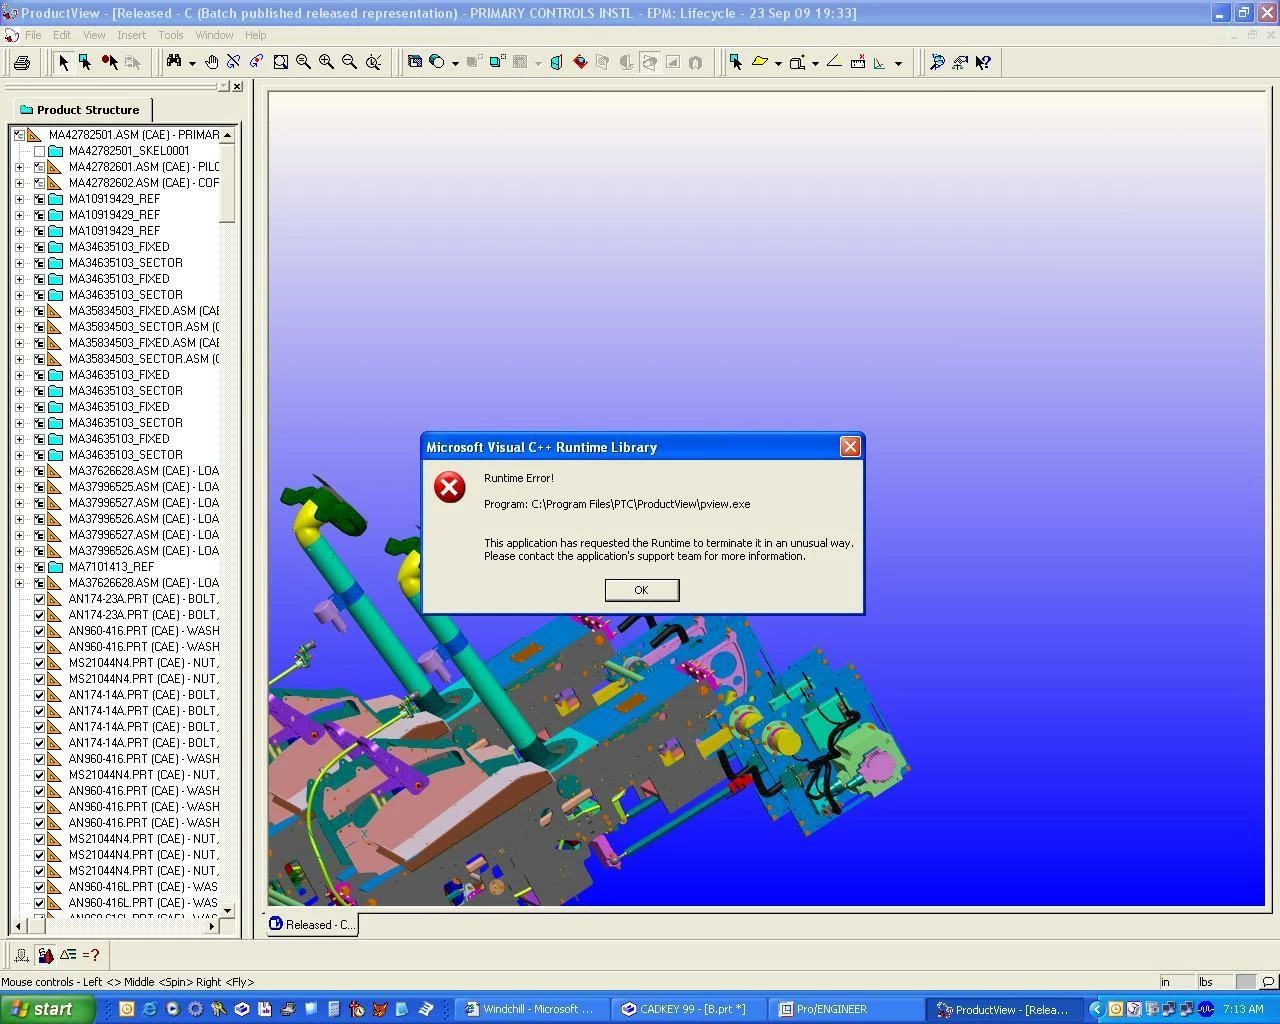This screenshot has width=1280, height=1024.
Task: Switch to Windchill taskbar window
Action: pyautogui.click(x=530, y=1009)
